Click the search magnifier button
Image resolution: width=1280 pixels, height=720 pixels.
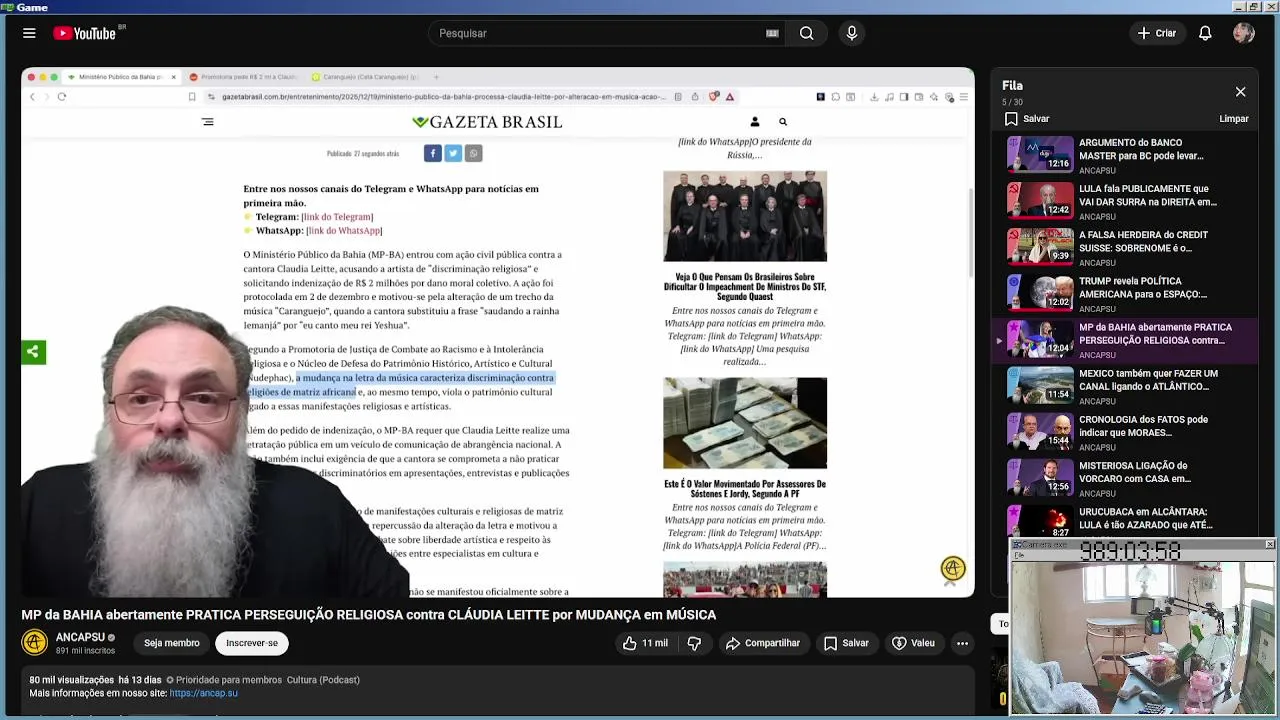[806, 33]
